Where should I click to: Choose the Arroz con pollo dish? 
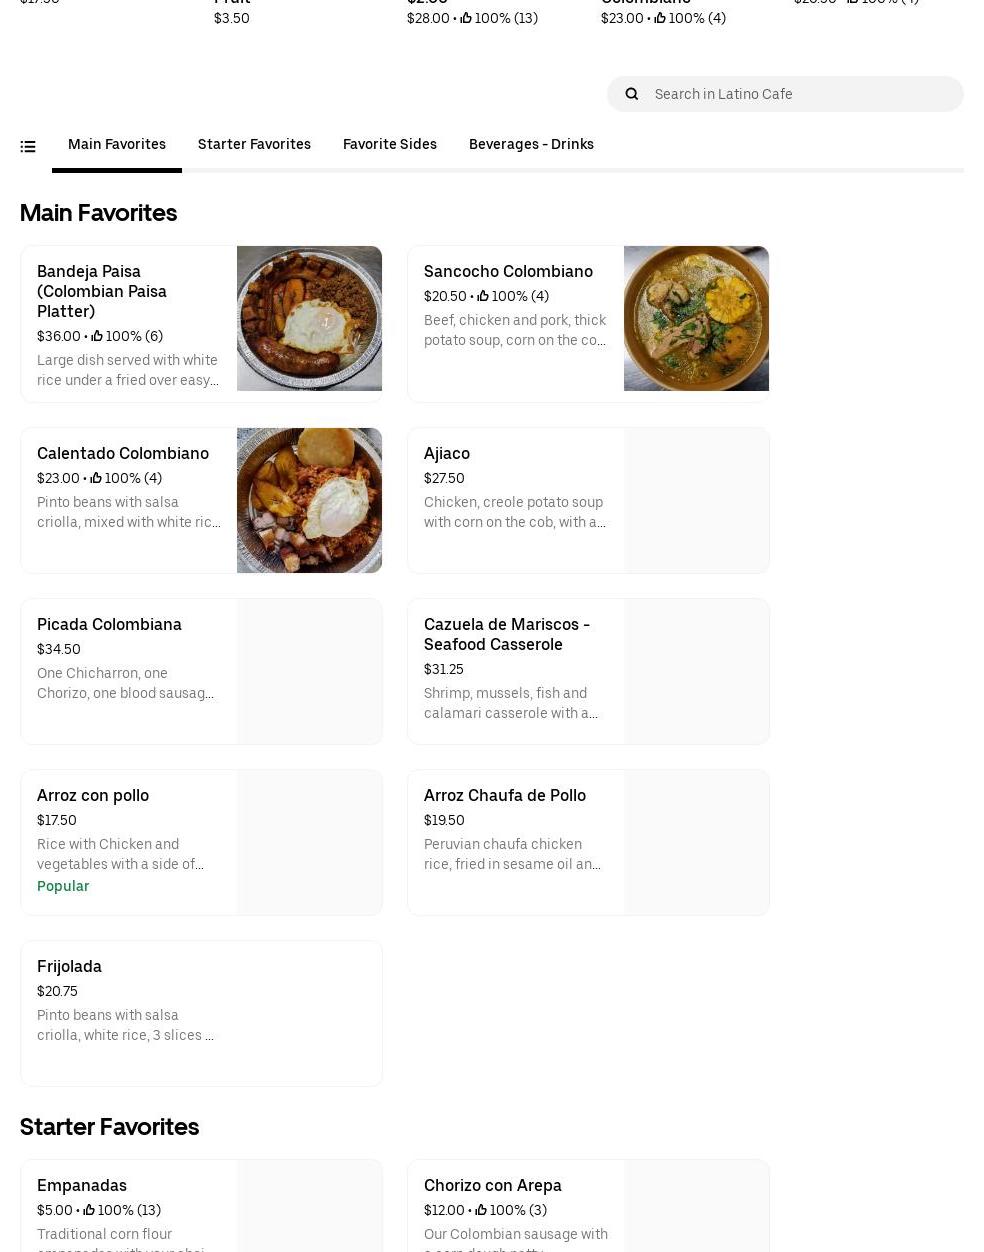(x=201, y=842)
